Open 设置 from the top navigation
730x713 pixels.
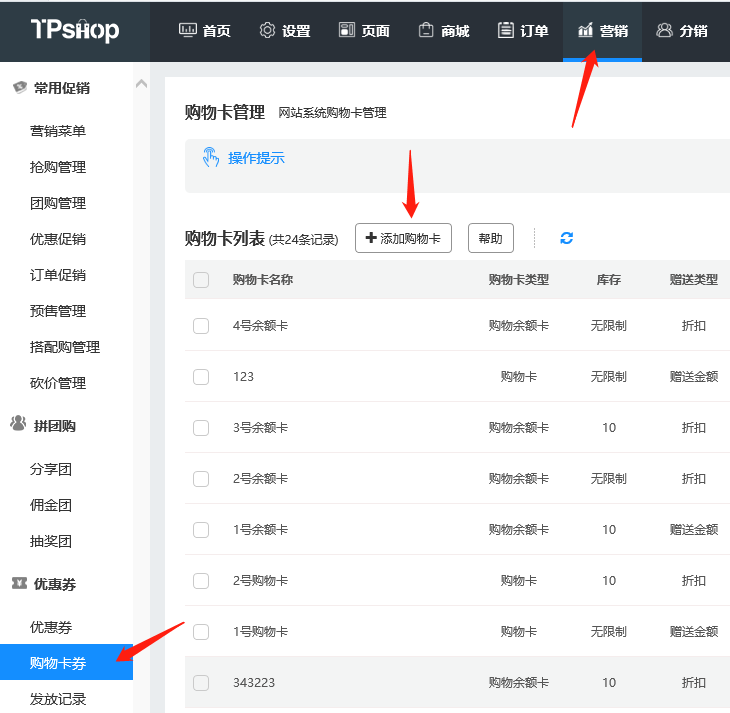point(285,30)
